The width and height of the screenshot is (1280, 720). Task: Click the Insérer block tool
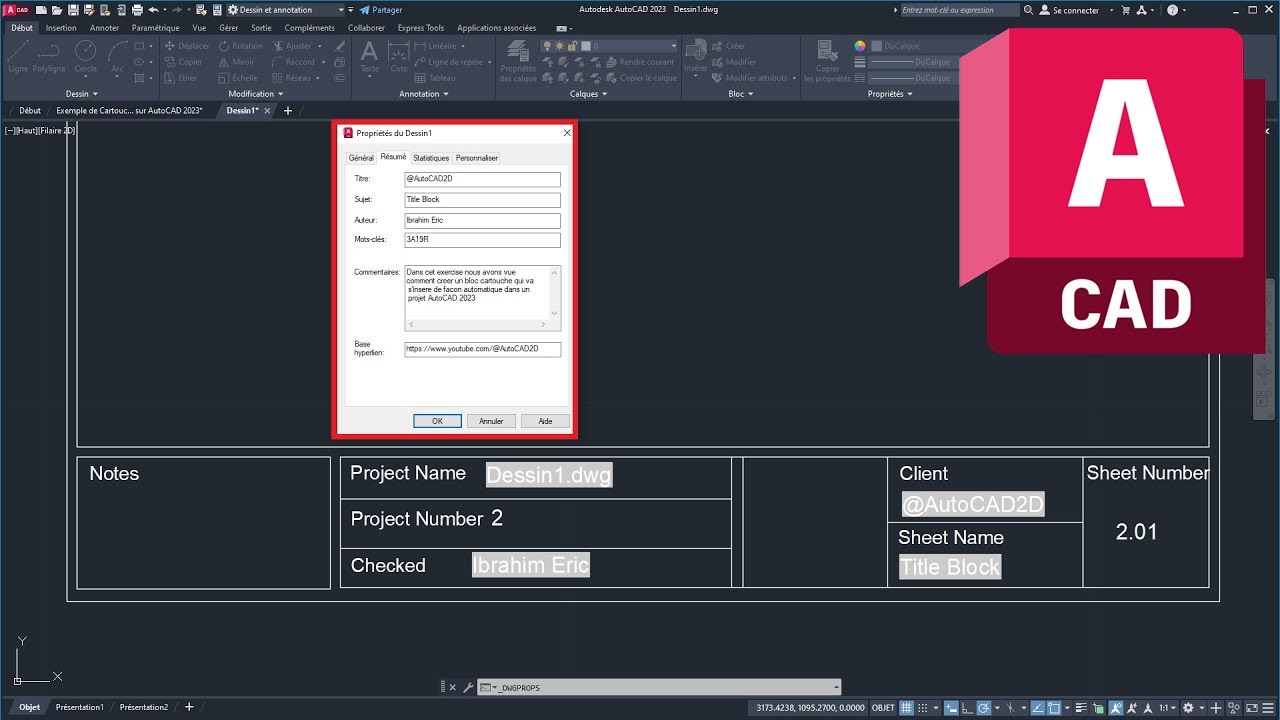coord(696,57)
